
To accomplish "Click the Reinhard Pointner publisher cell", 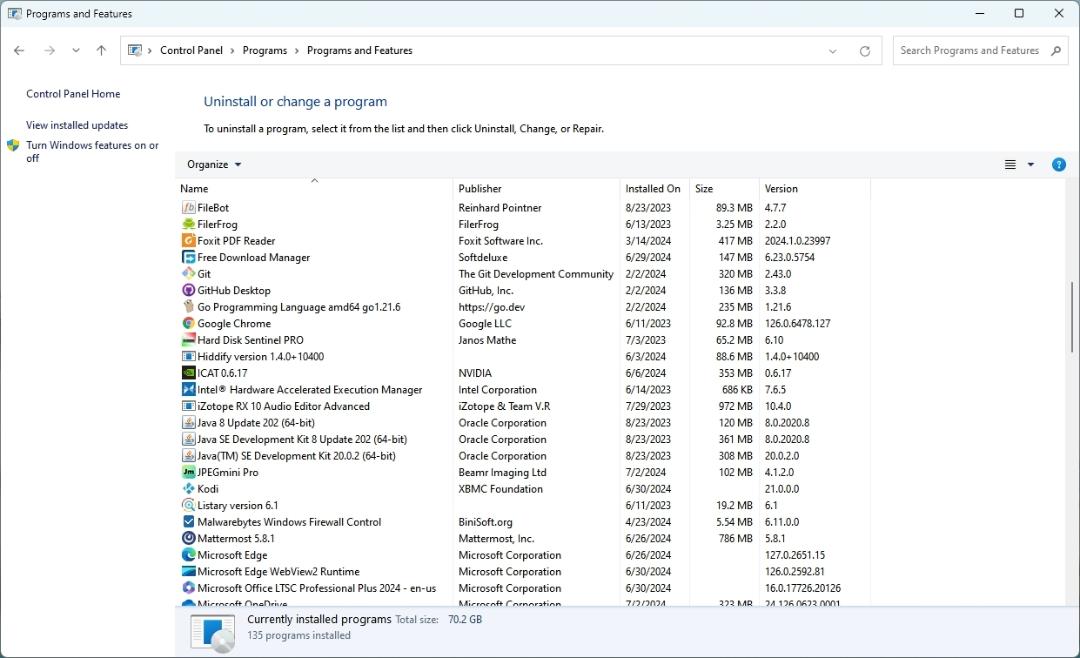I will coord(500,207).
